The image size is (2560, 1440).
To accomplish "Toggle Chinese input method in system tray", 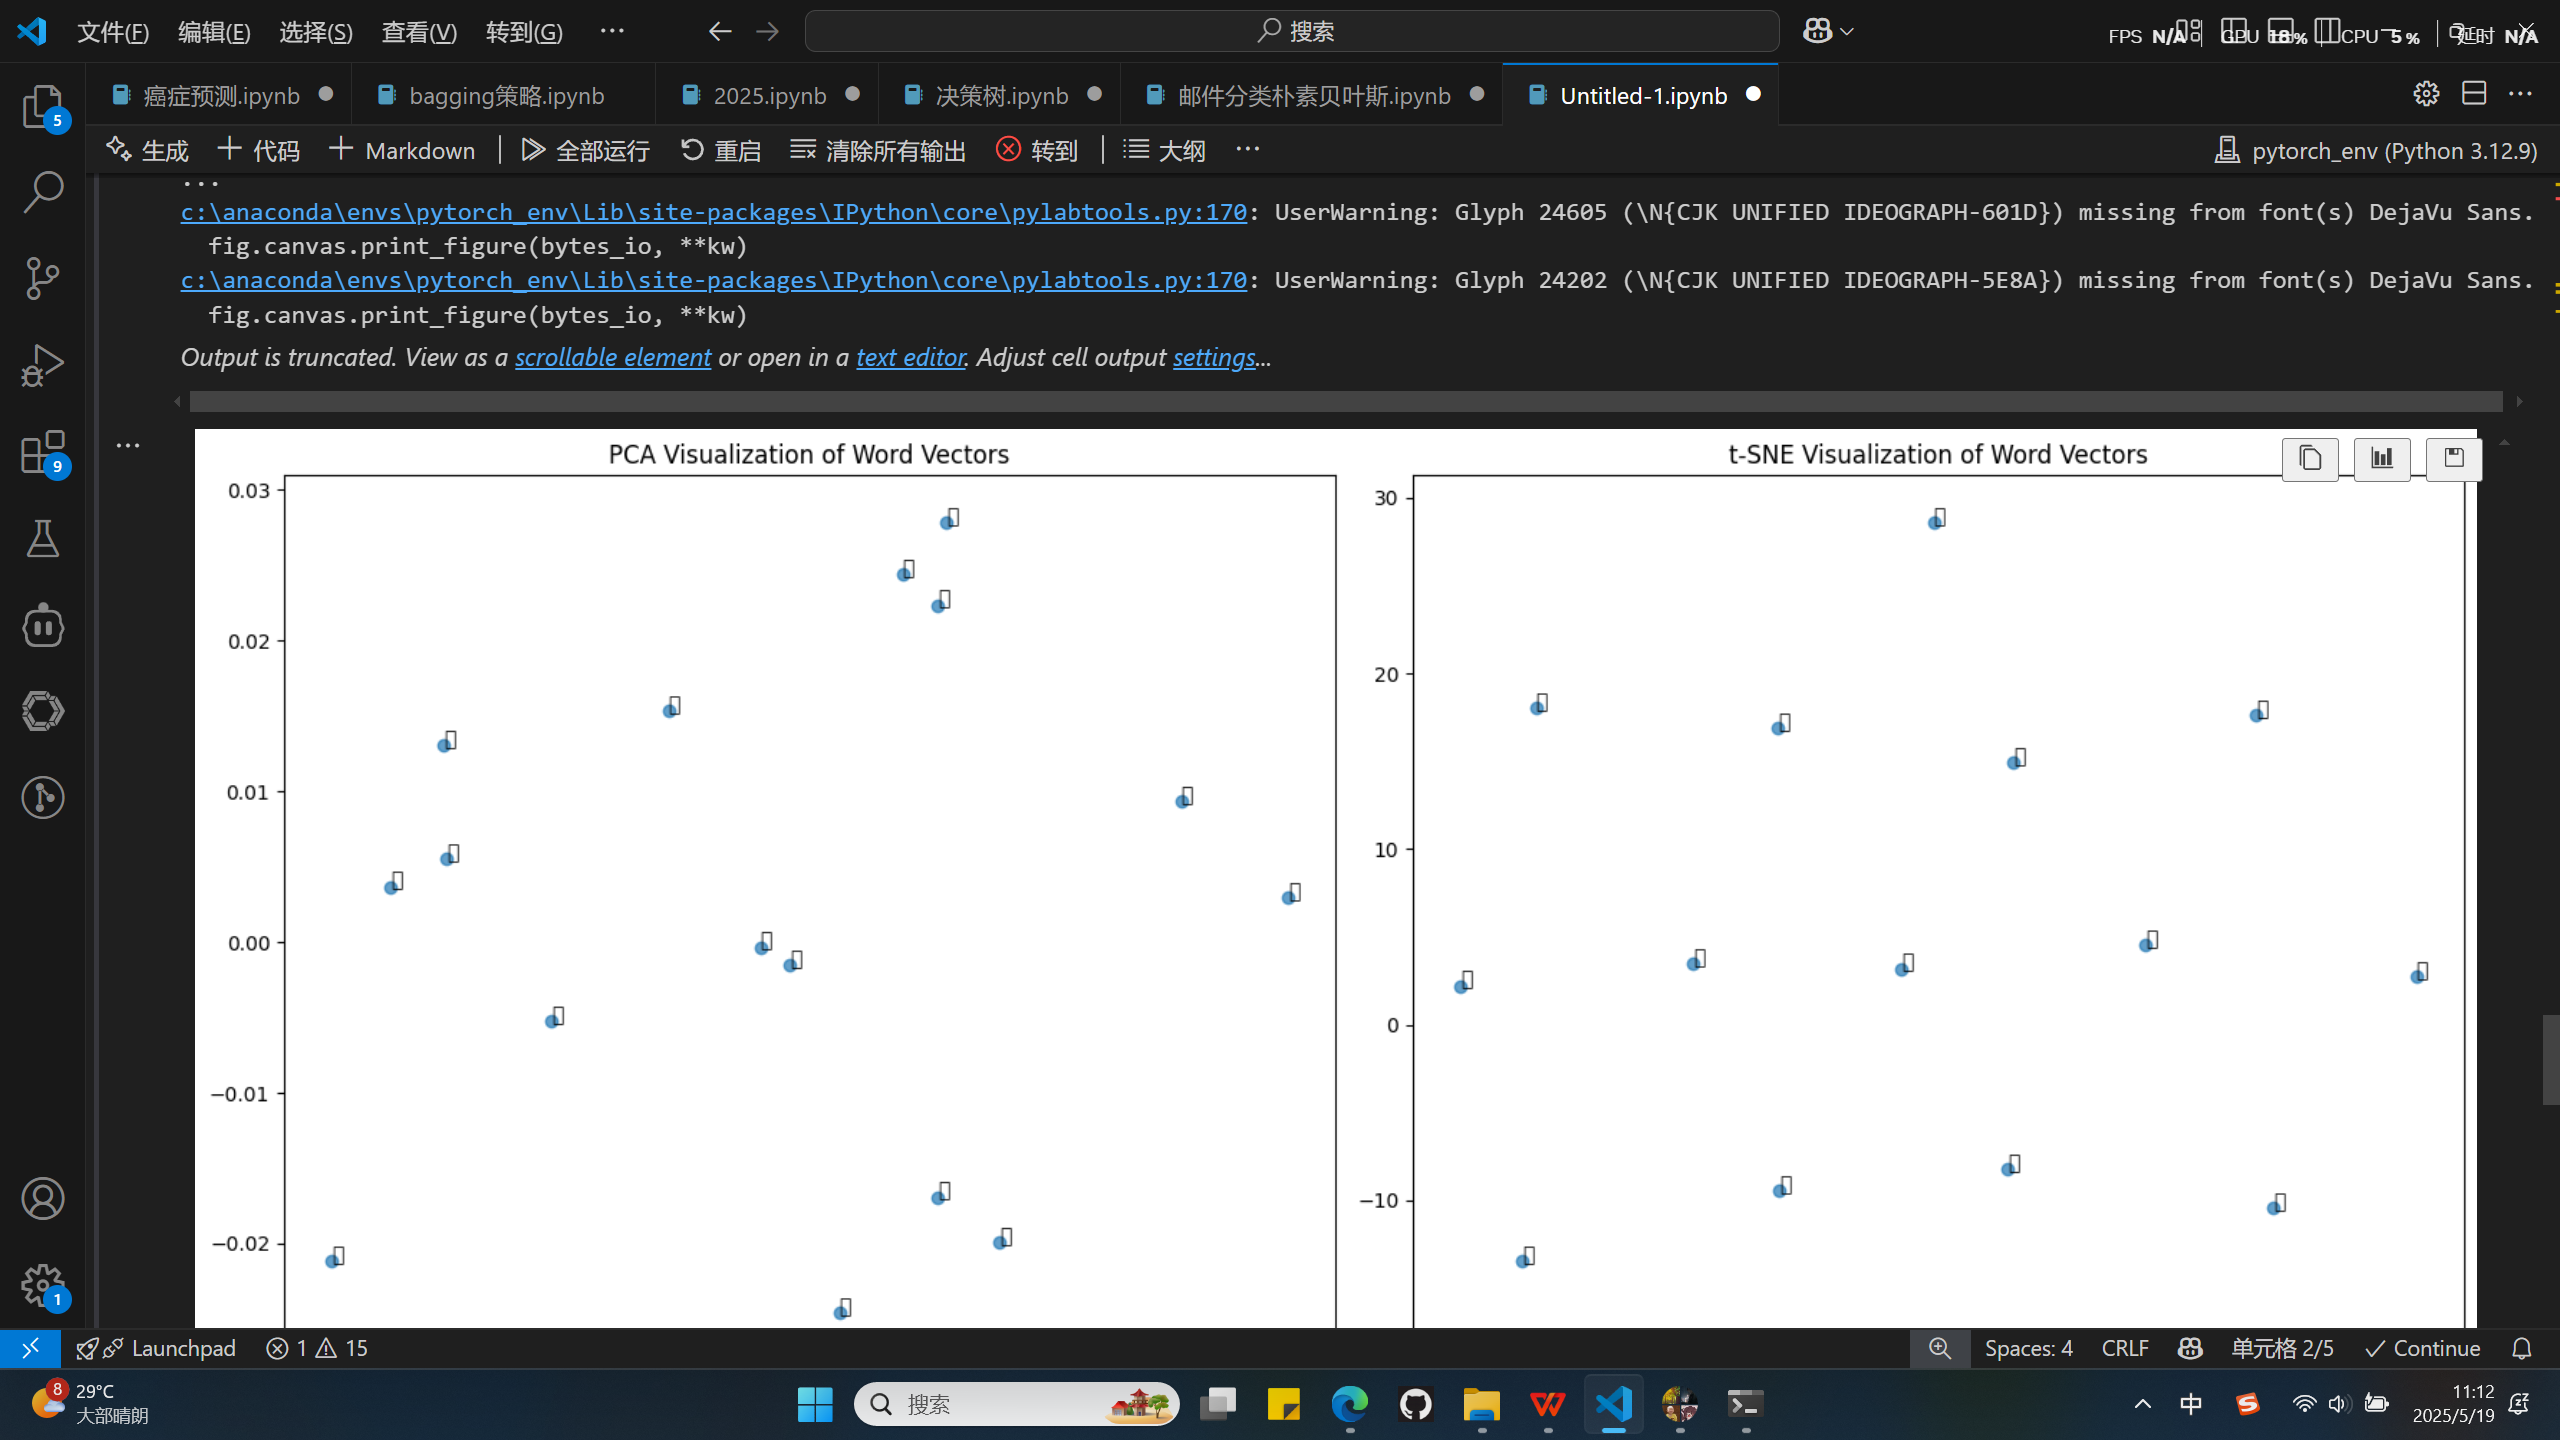I will tap(2190, 1404).
